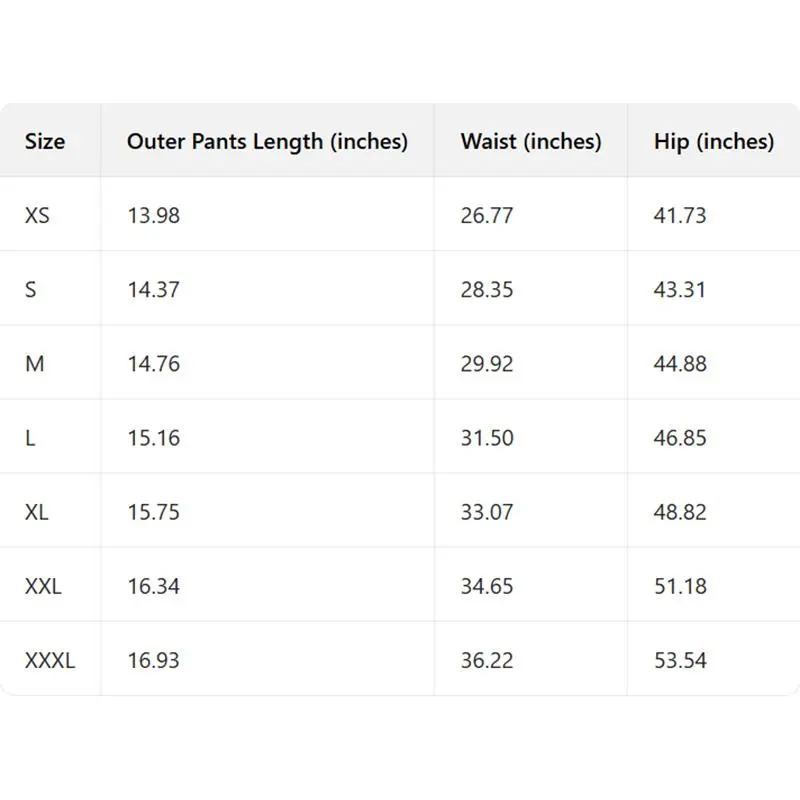Screen dimensions: 800x800
Task: Click the 28.35 waist value
Action: tap(487, 289)
